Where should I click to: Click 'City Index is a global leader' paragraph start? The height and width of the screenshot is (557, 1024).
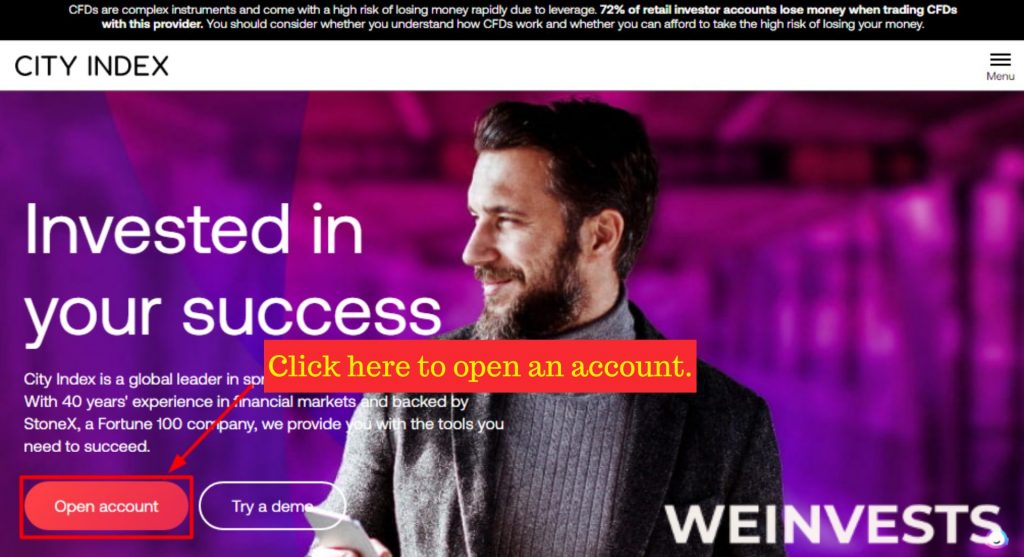132,379
